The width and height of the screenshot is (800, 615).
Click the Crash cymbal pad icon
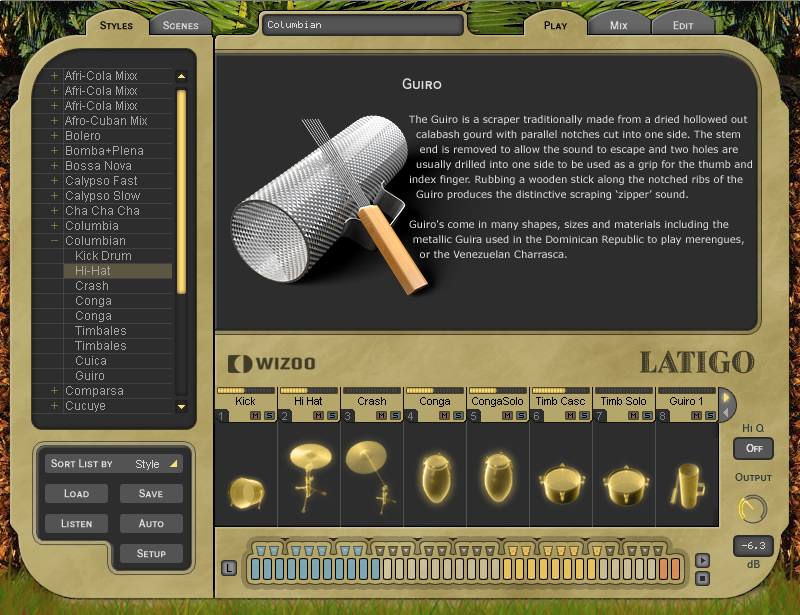tap(372, 476)
